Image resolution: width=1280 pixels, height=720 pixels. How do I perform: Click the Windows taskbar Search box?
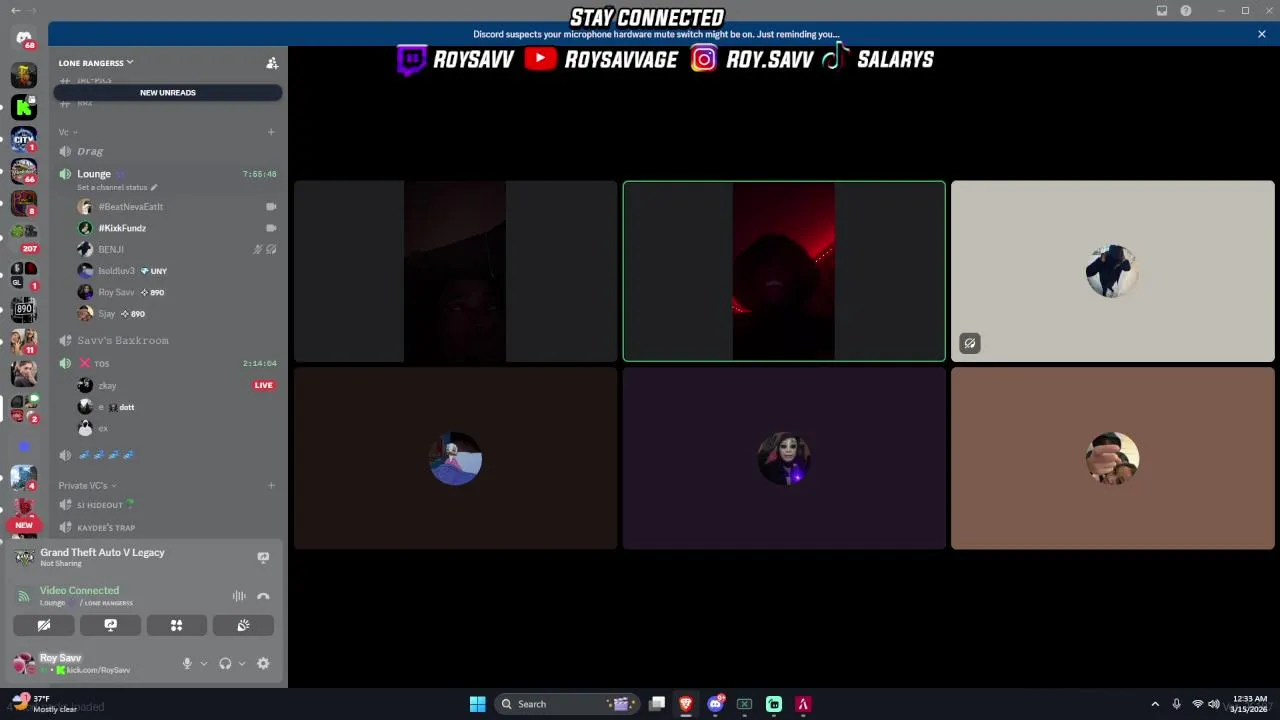(x=568, y=704)
